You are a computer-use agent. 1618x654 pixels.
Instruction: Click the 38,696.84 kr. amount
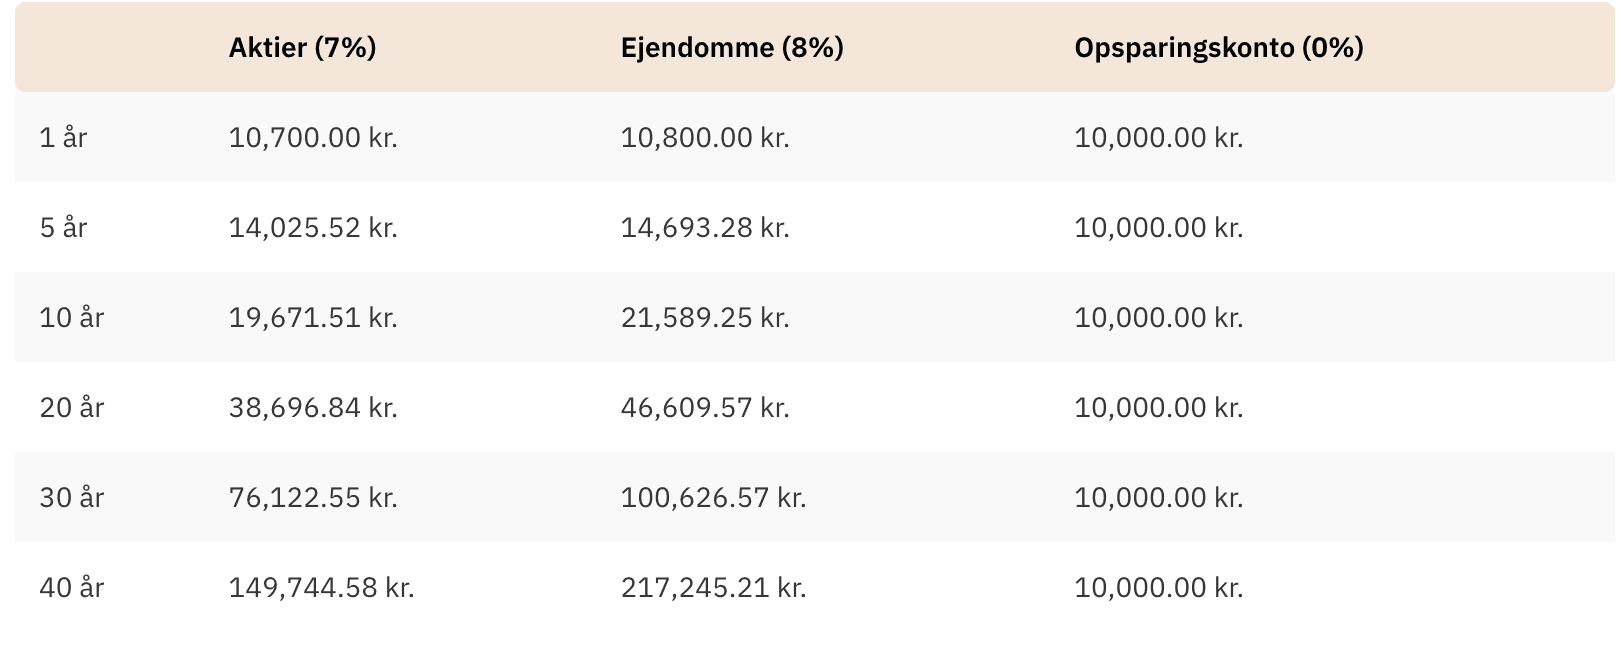313,408
